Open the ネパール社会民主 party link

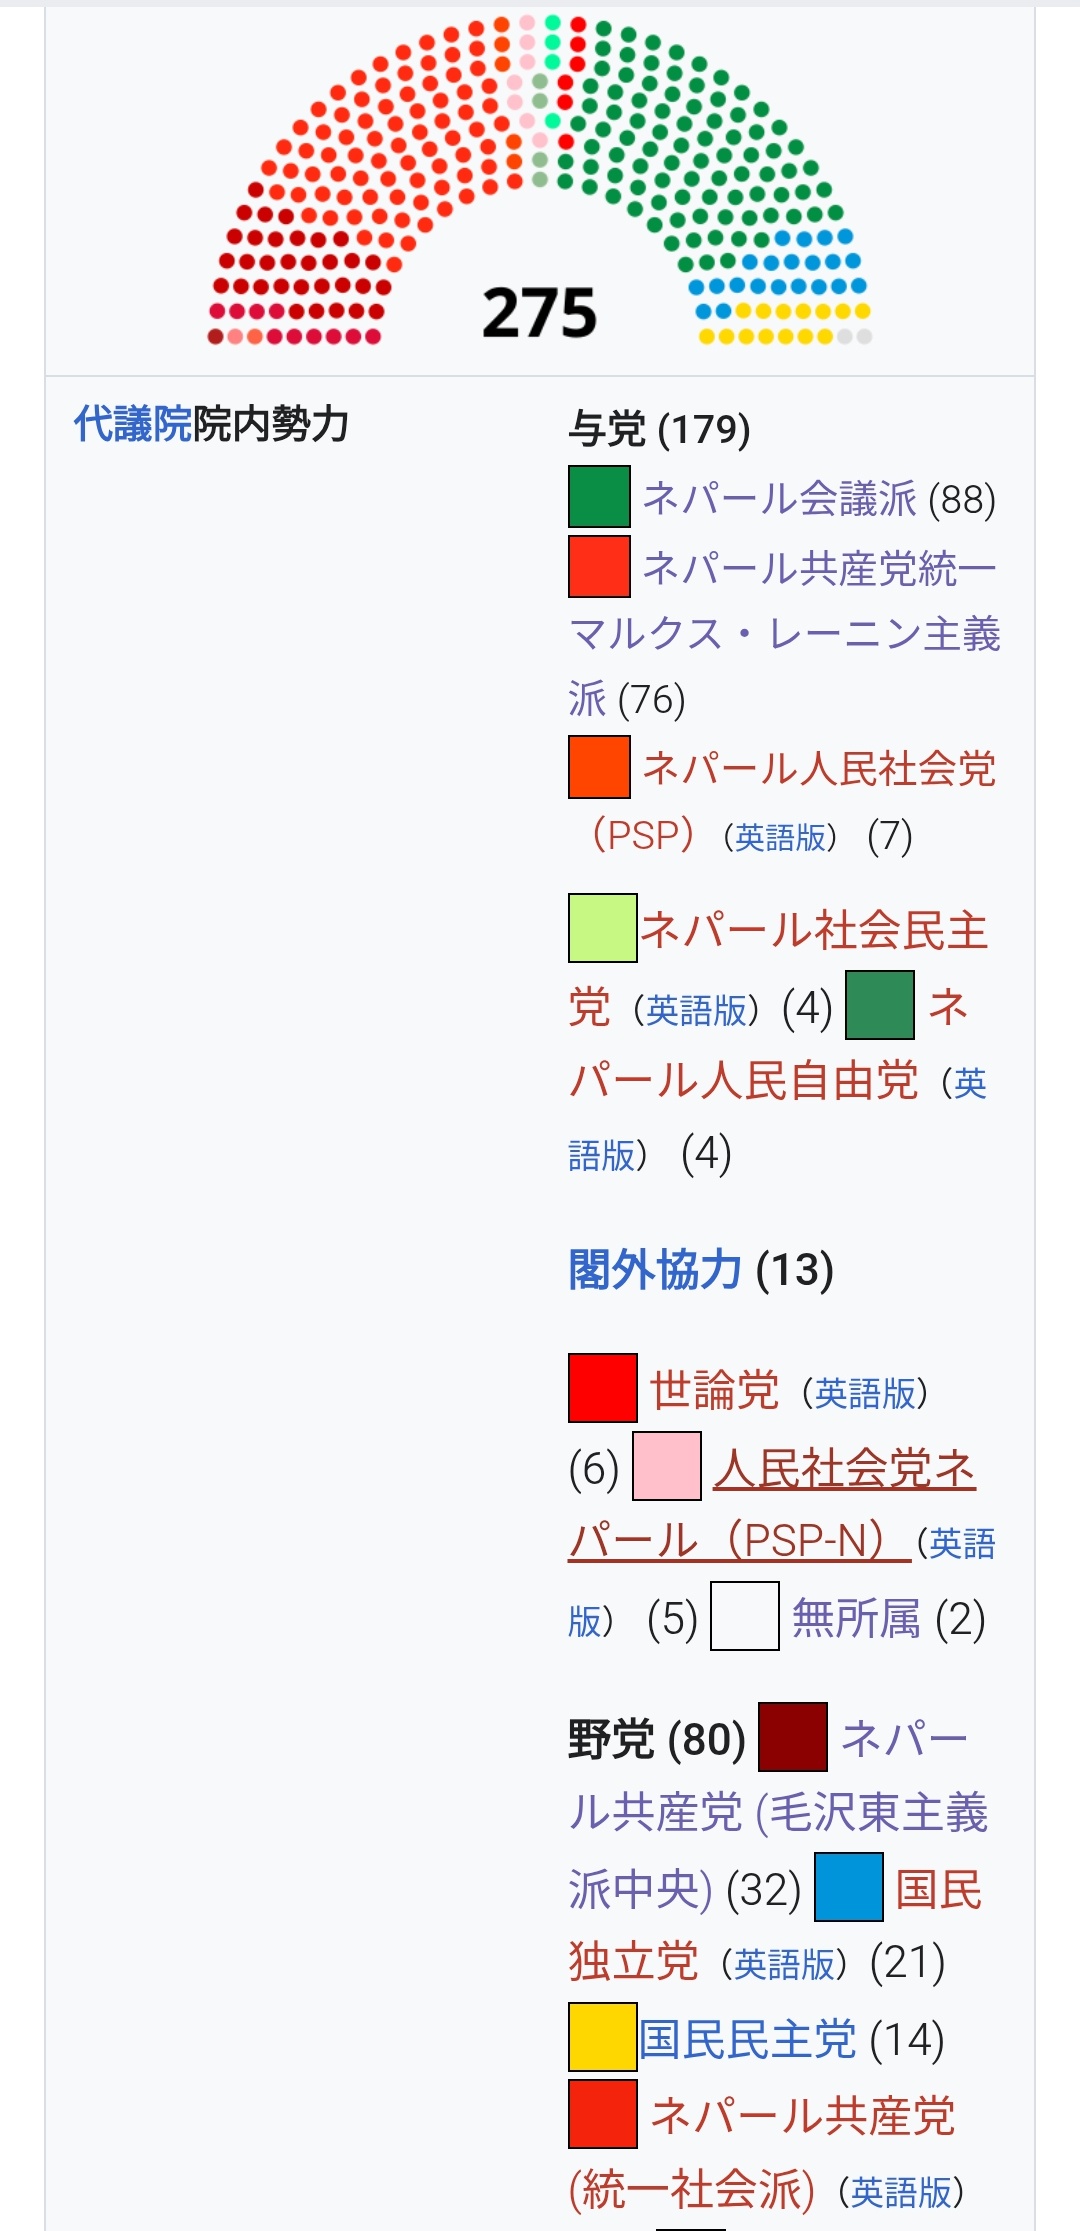pyautogui.click(x=814, y=930)
